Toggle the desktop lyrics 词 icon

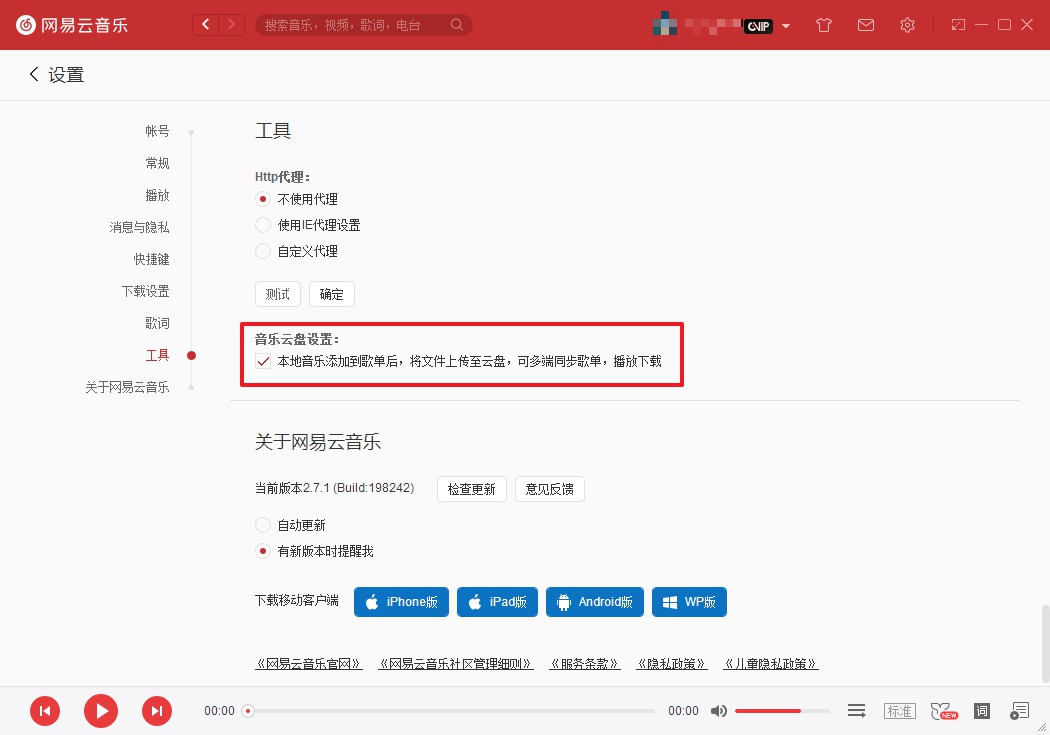[x=982, y=711]
